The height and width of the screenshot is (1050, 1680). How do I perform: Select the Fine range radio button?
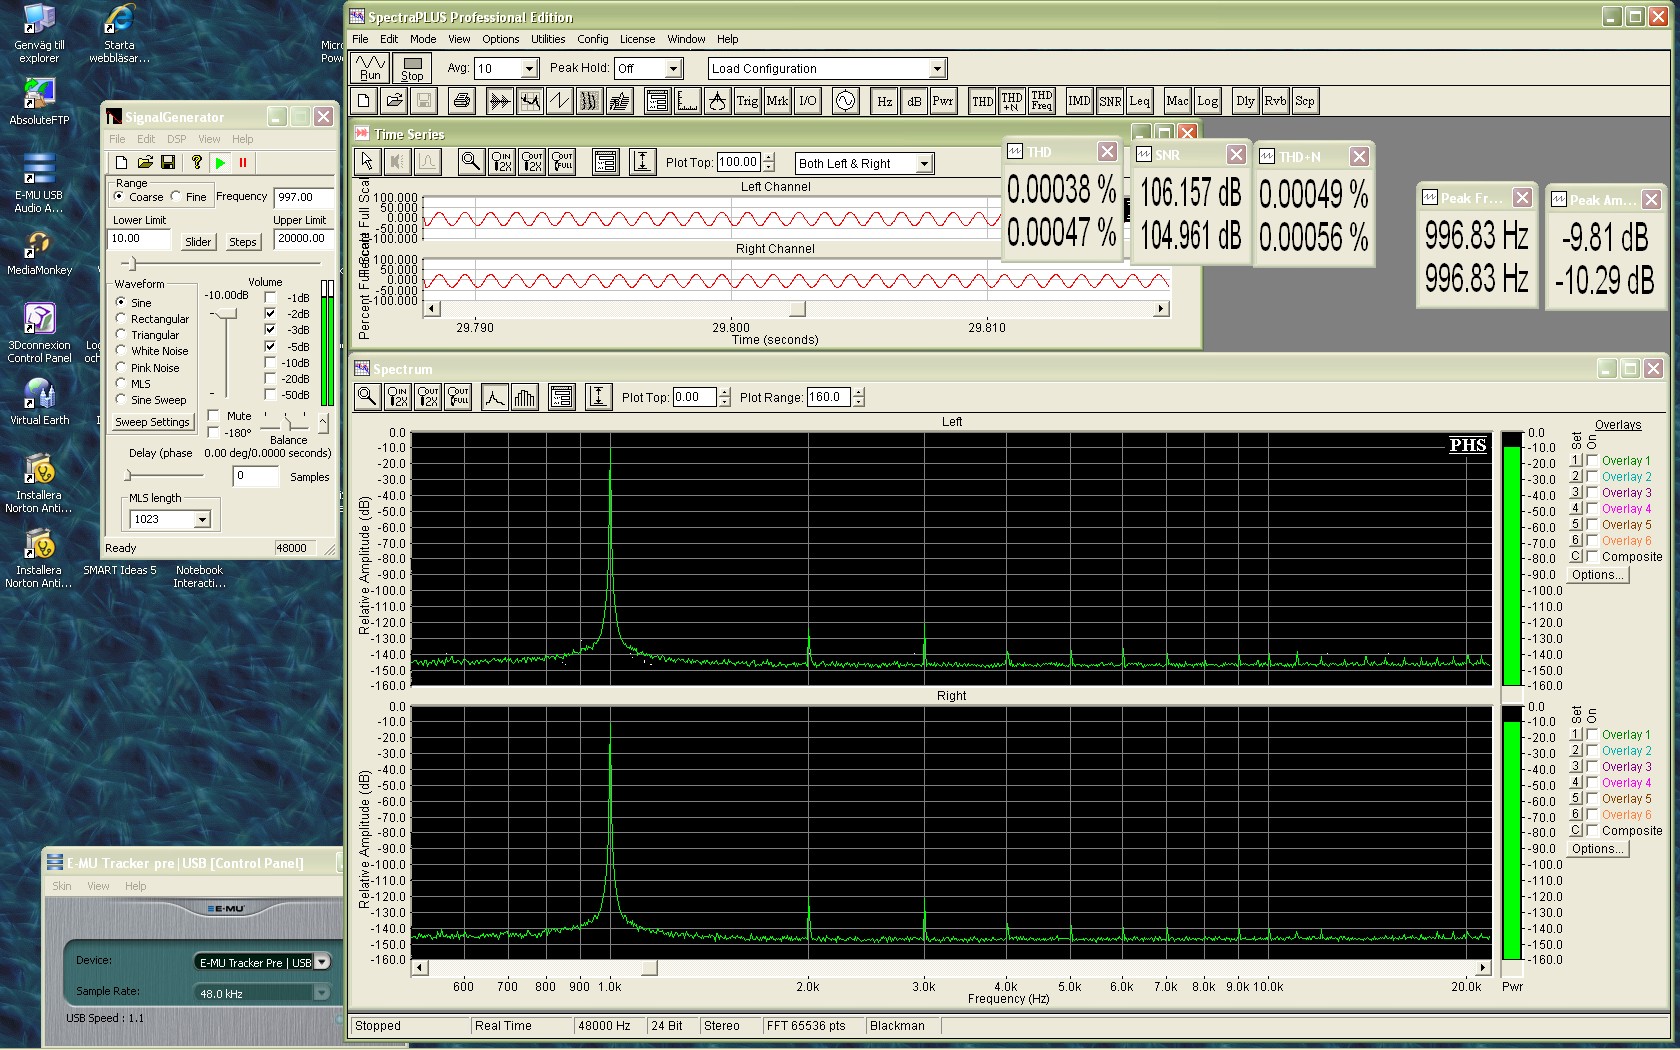177,196
